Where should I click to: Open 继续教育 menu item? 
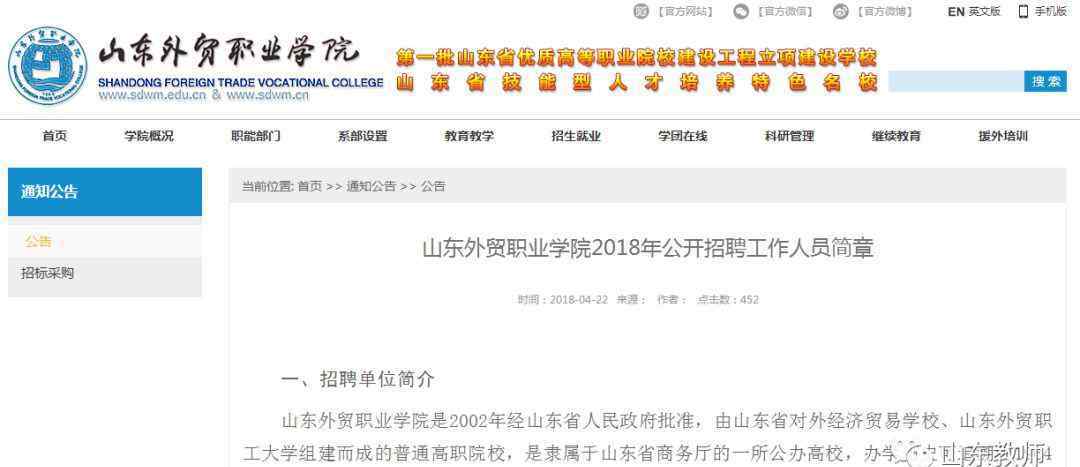coord(896,136)
